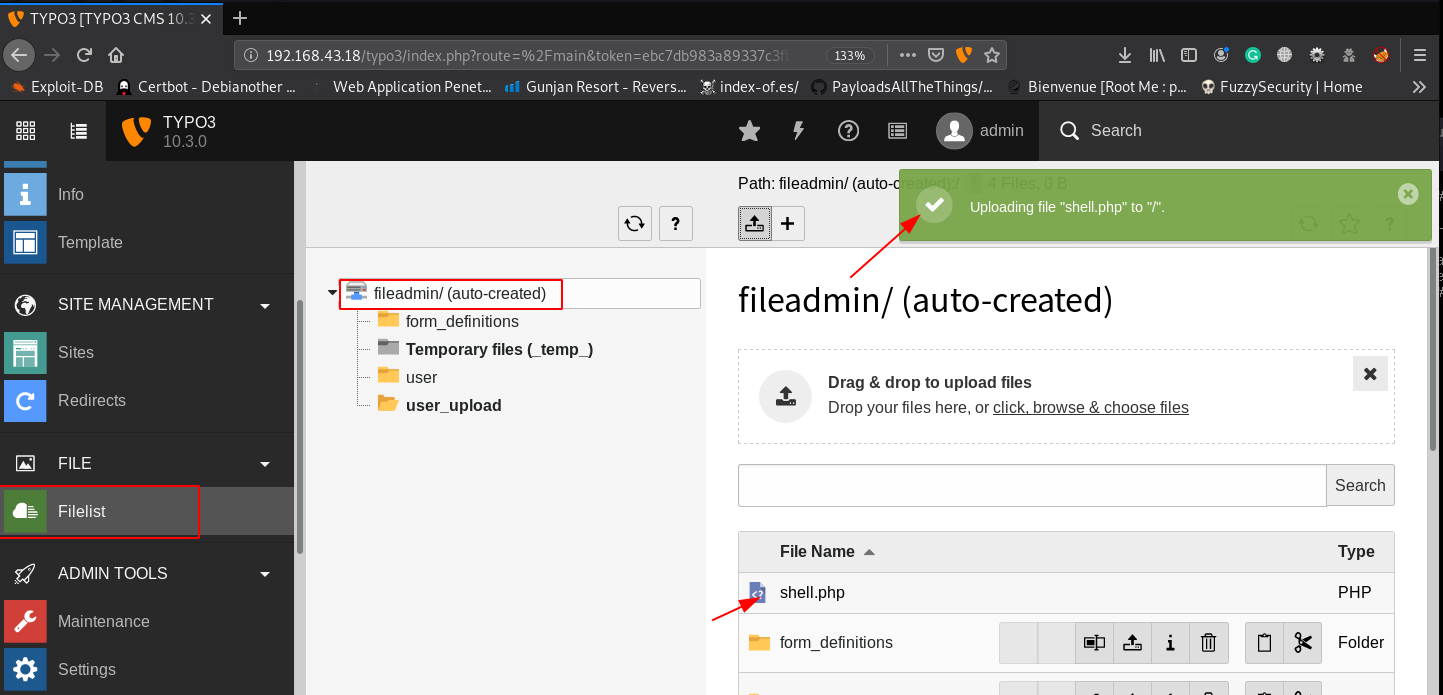Show info for form_definitions folder
Viewport: 1443px width, 695px height.
[1170, 643]
